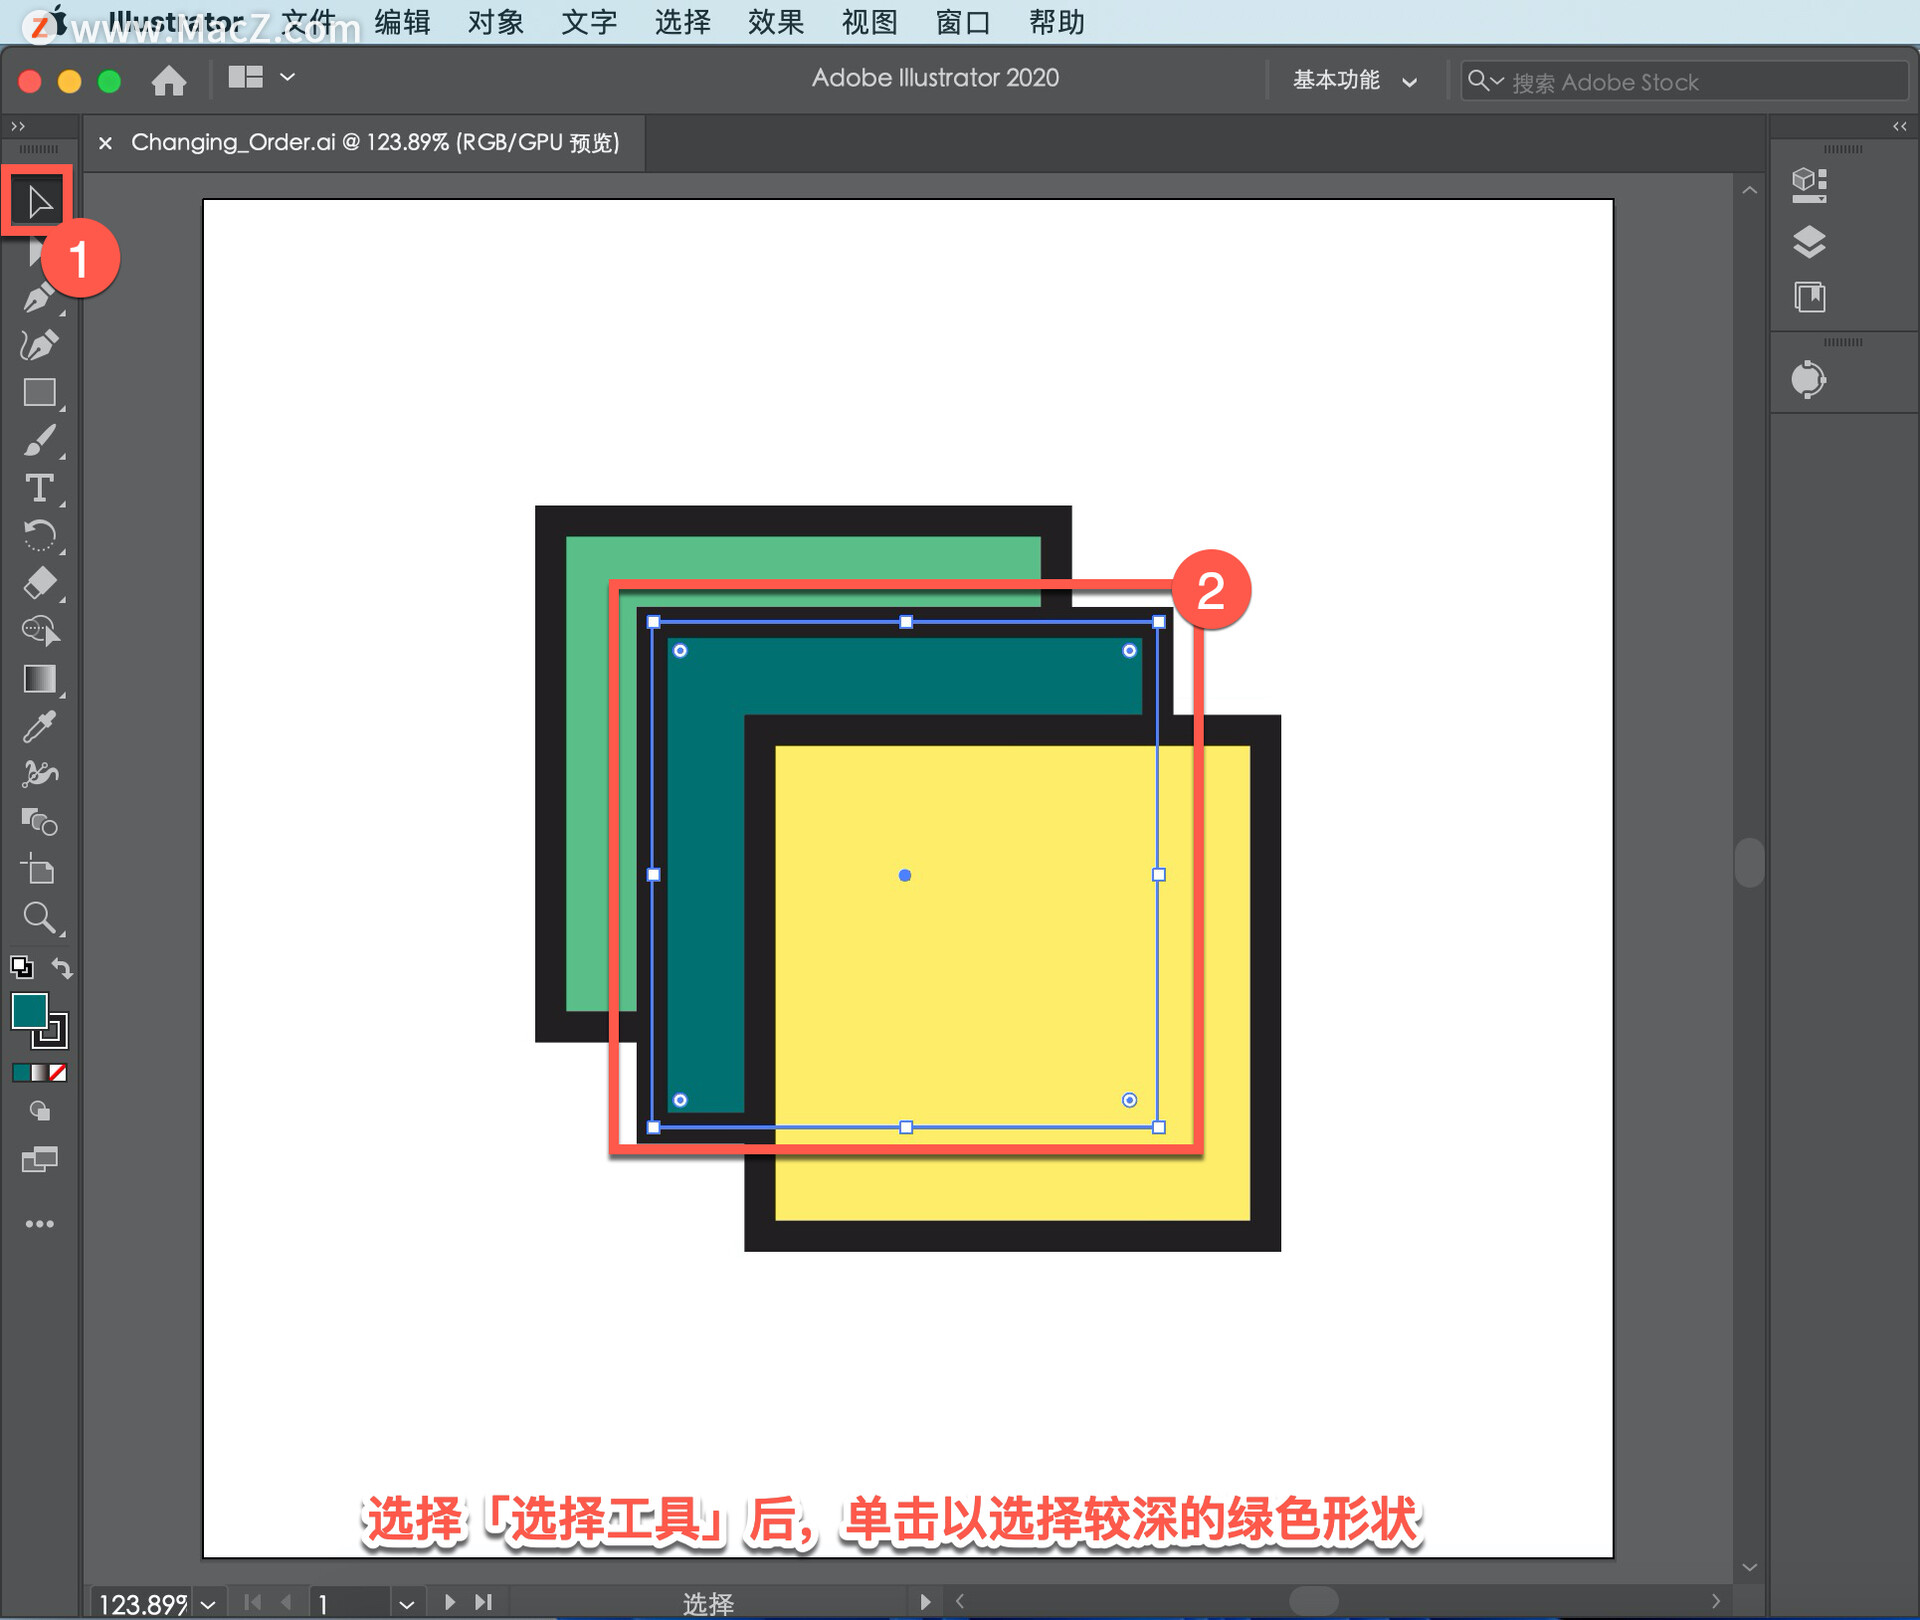Select the Curvature tool

(39, 345)
